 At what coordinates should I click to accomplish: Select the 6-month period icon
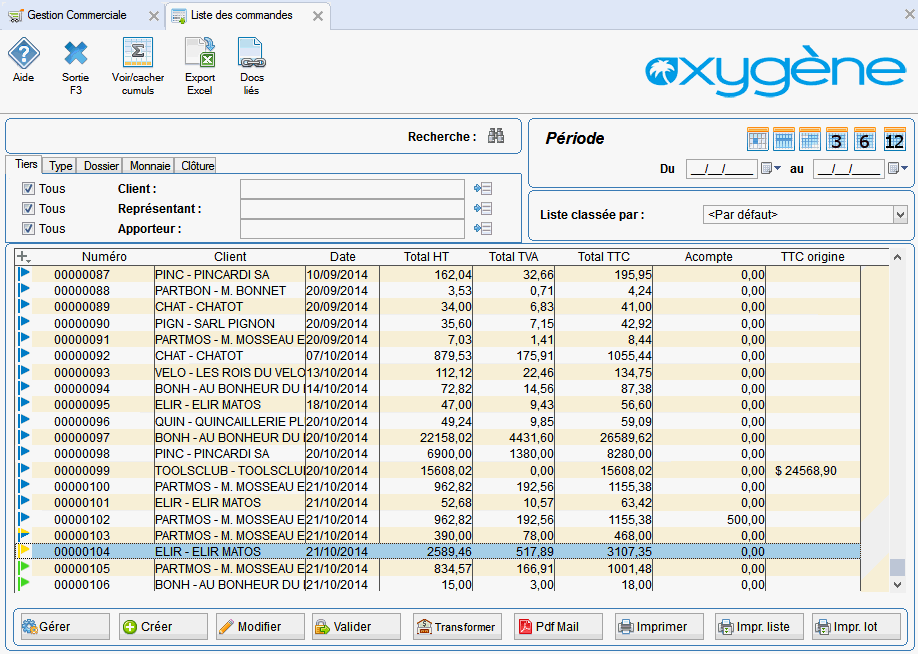point(865,139)
